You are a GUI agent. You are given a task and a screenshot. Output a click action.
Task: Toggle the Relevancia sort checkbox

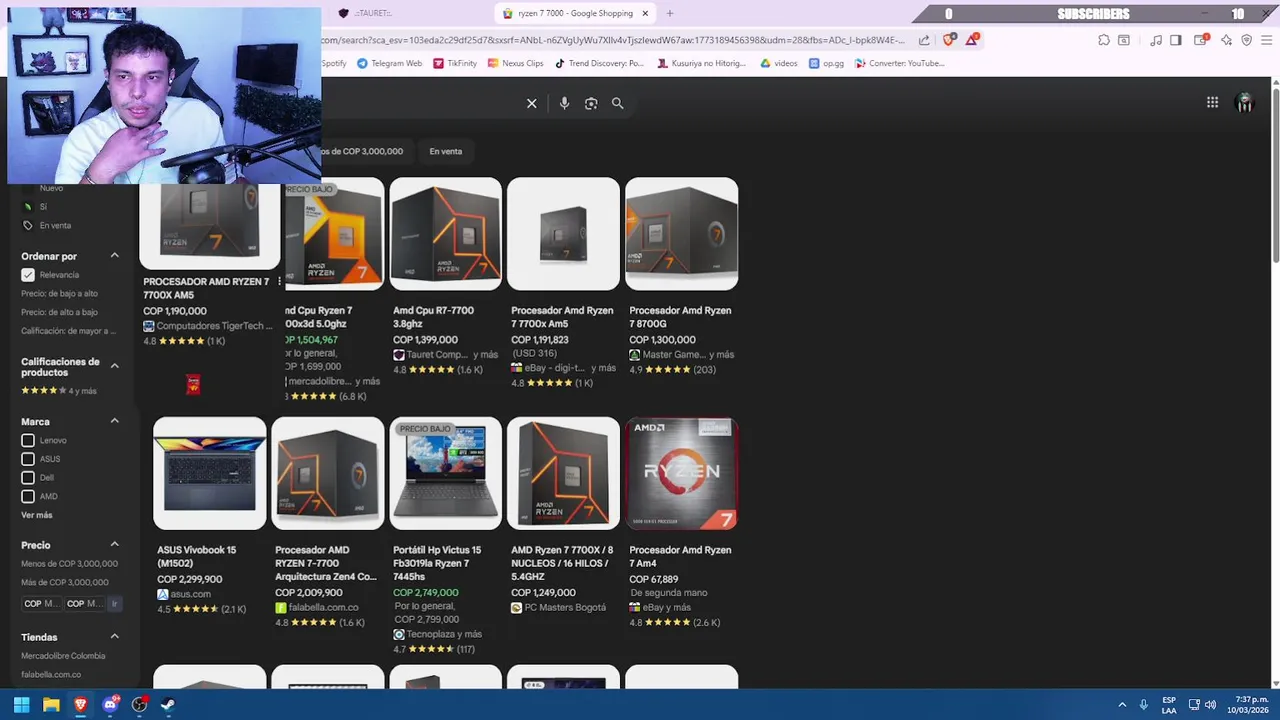point(28,275)
